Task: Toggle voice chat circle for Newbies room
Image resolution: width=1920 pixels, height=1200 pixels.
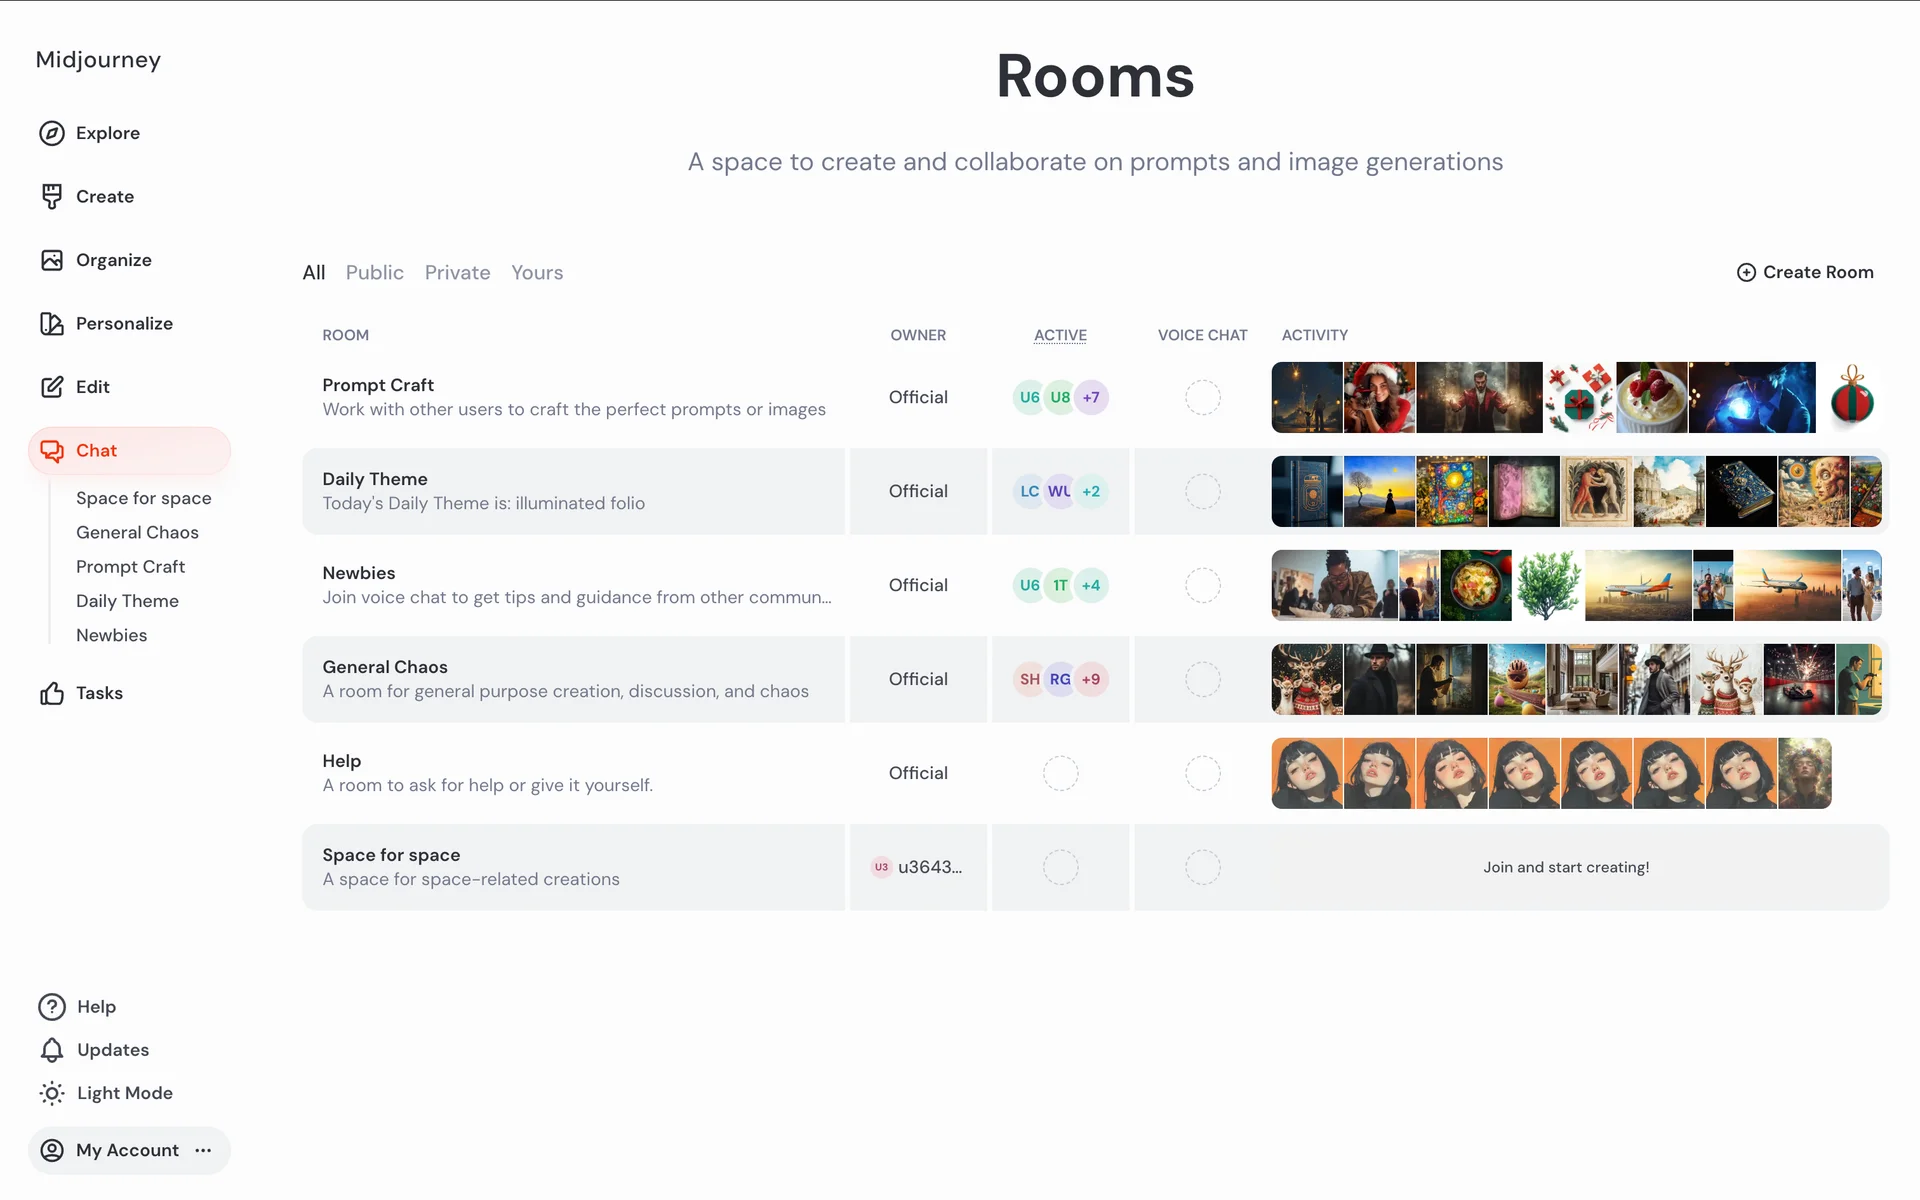Action: tap(1202, 585)
